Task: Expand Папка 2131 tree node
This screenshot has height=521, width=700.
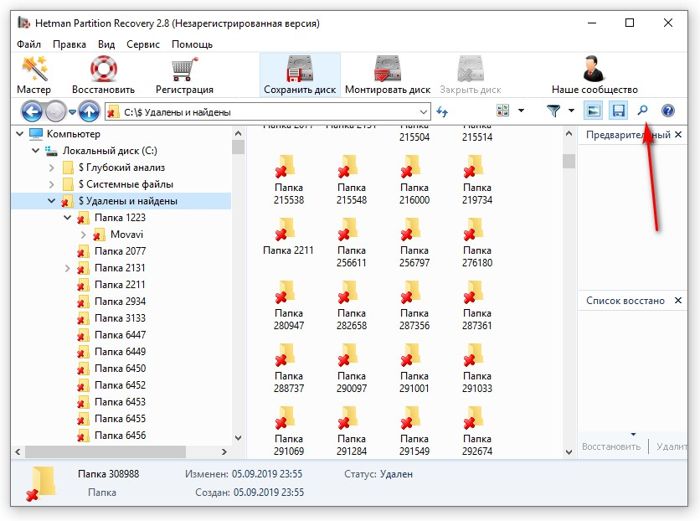Action: 67,268
